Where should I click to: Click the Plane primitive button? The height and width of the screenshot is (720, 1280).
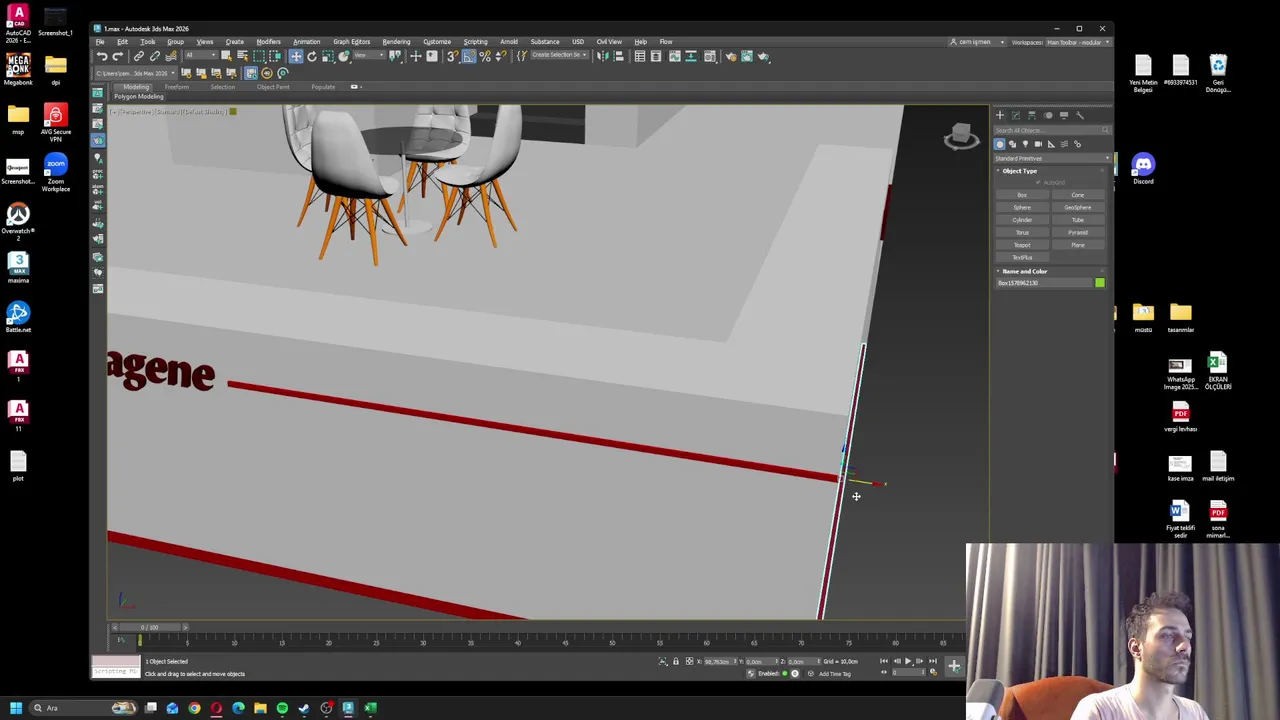[1077, 245]
